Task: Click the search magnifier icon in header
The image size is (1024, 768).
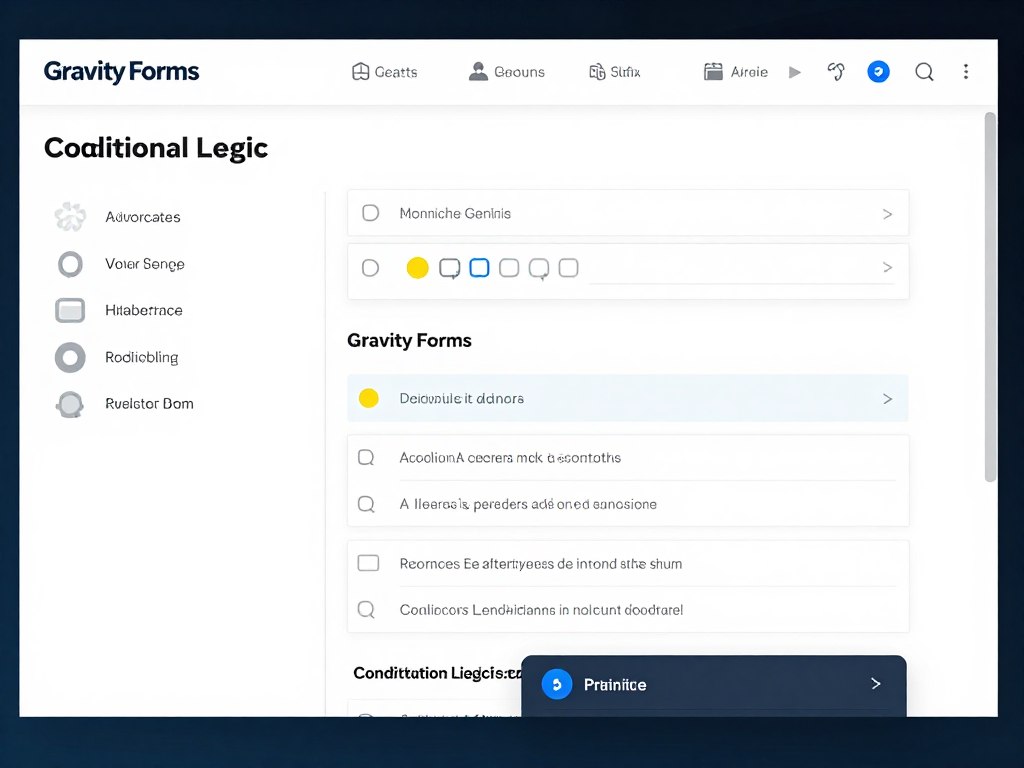Action: tap(924, 72)
